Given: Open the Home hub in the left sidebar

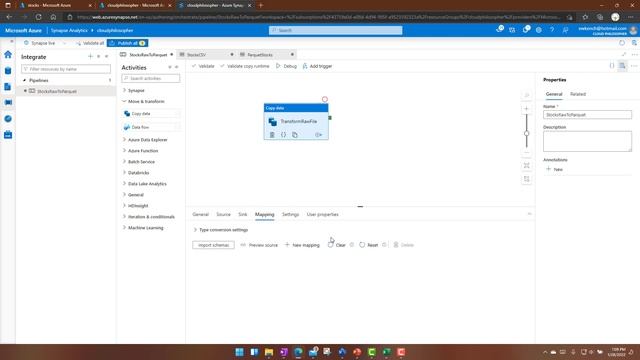Looking at the screenshot, I should coord(8,55).
